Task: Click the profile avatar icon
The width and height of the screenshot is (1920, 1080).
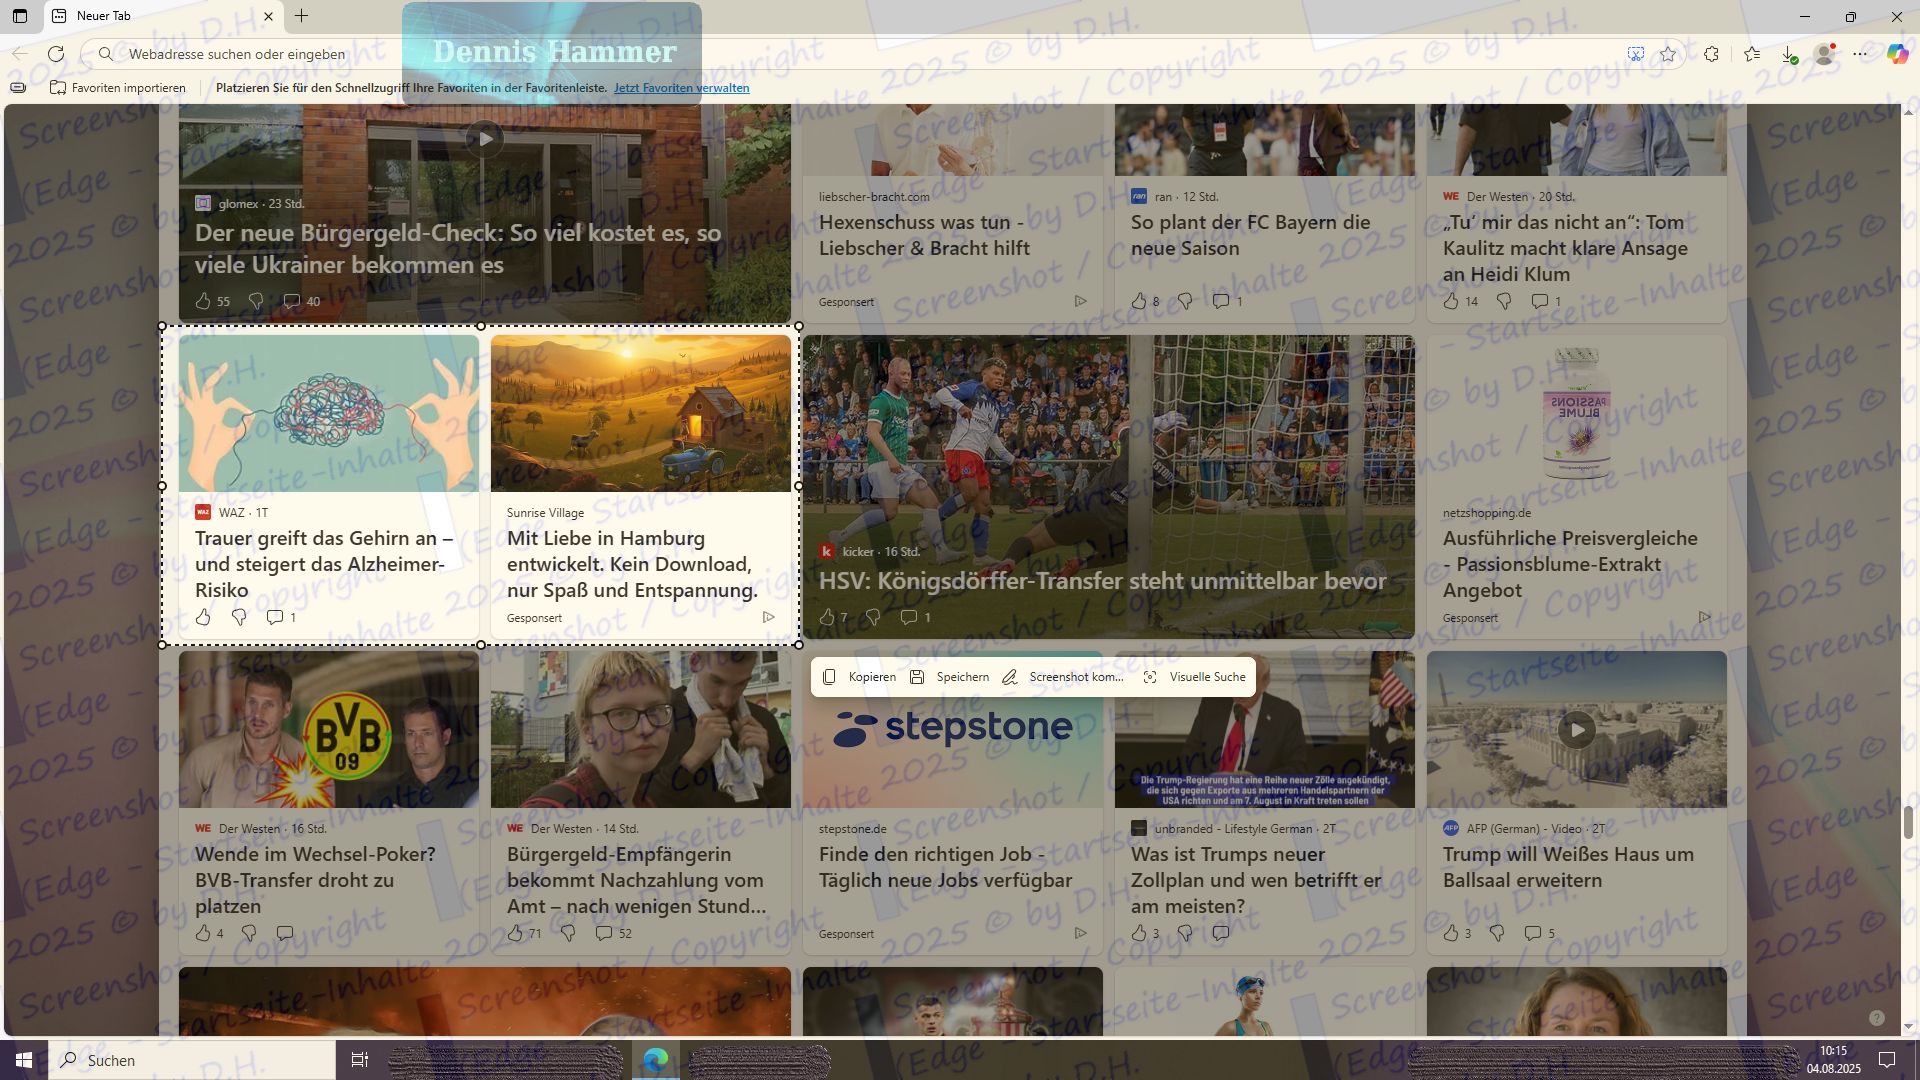Action: [1825, 54]
